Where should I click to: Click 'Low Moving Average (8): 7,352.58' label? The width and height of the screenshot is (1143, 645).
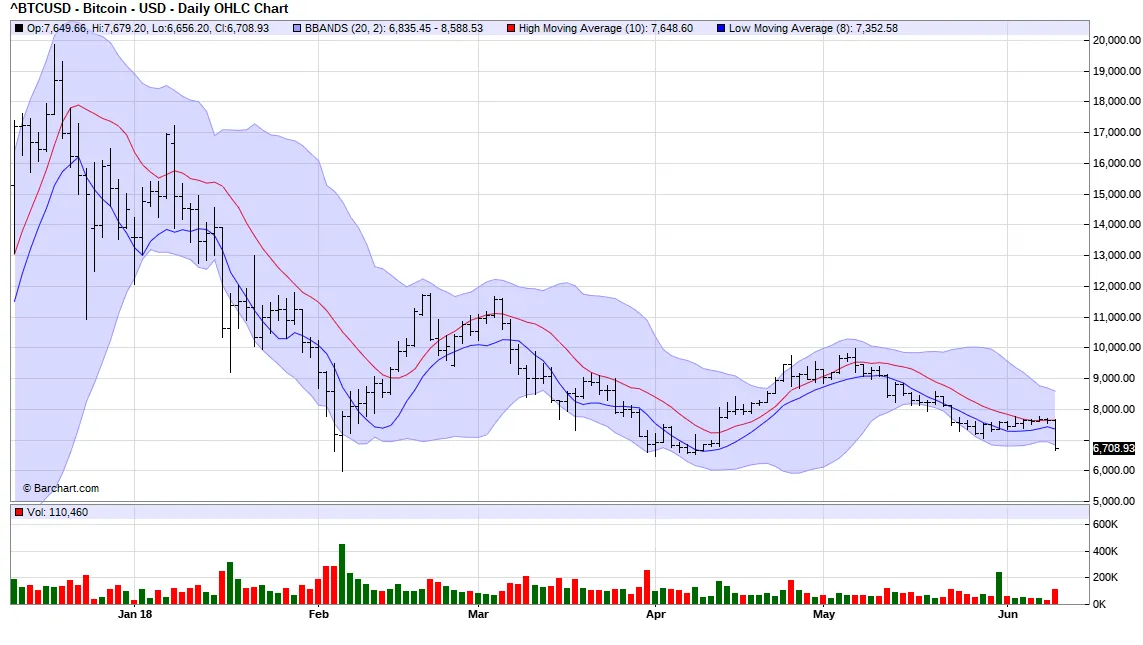click(x=814, y=28)
